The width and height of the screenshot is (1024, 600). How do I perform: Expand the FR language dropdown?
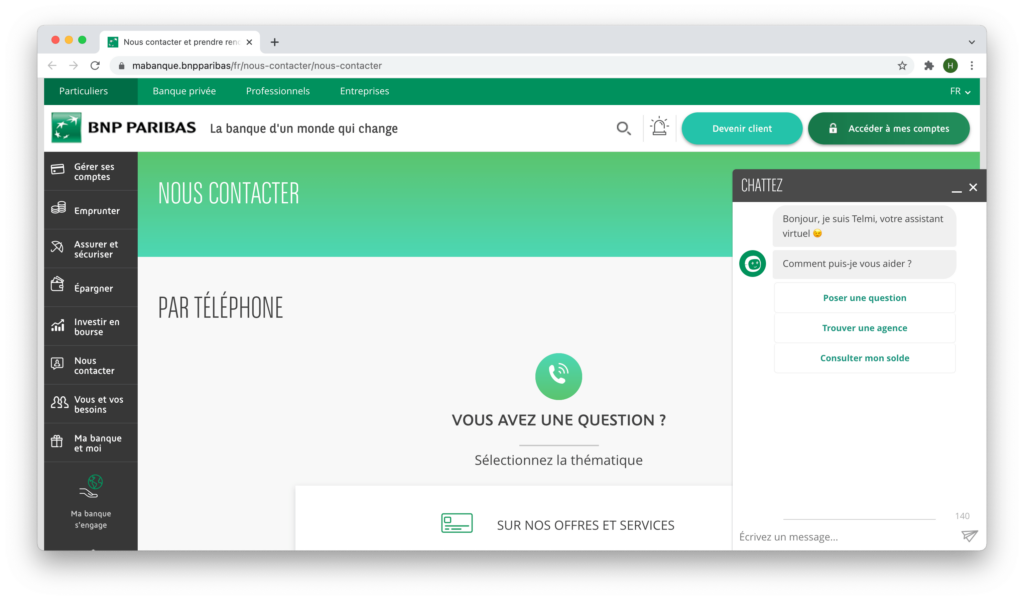(960, 91)
